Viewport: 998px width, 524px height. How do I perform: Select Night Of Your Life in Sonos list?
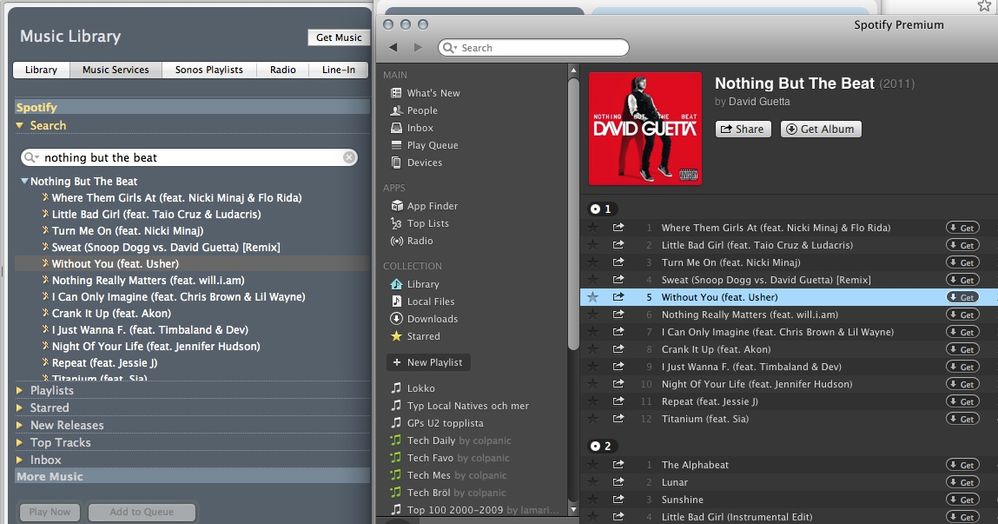click(x=156, y=346)
